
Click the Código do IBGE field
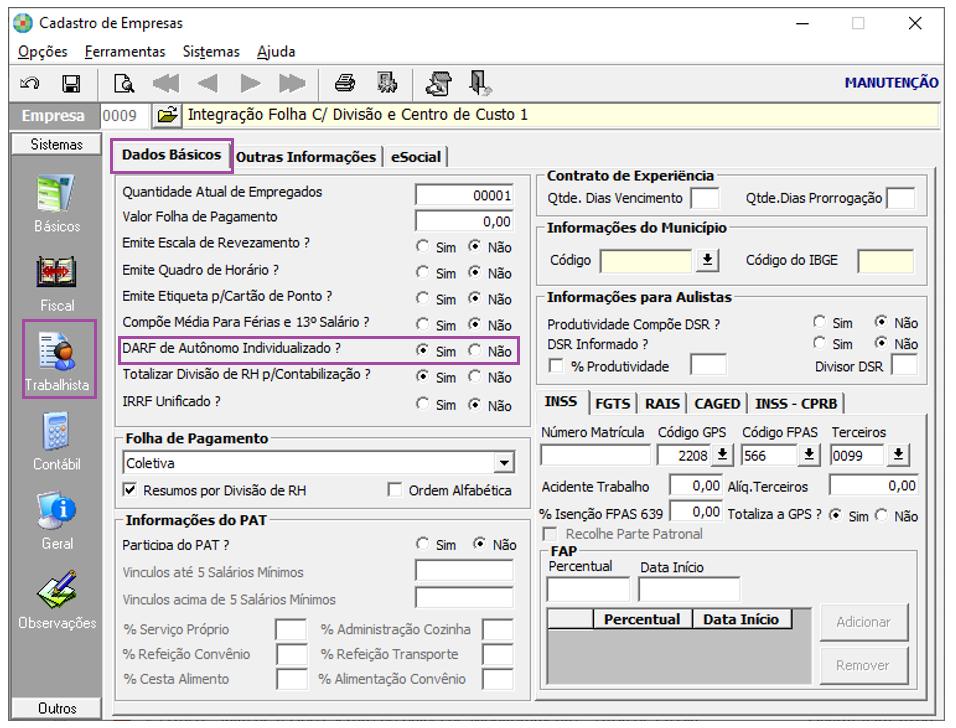885,261
